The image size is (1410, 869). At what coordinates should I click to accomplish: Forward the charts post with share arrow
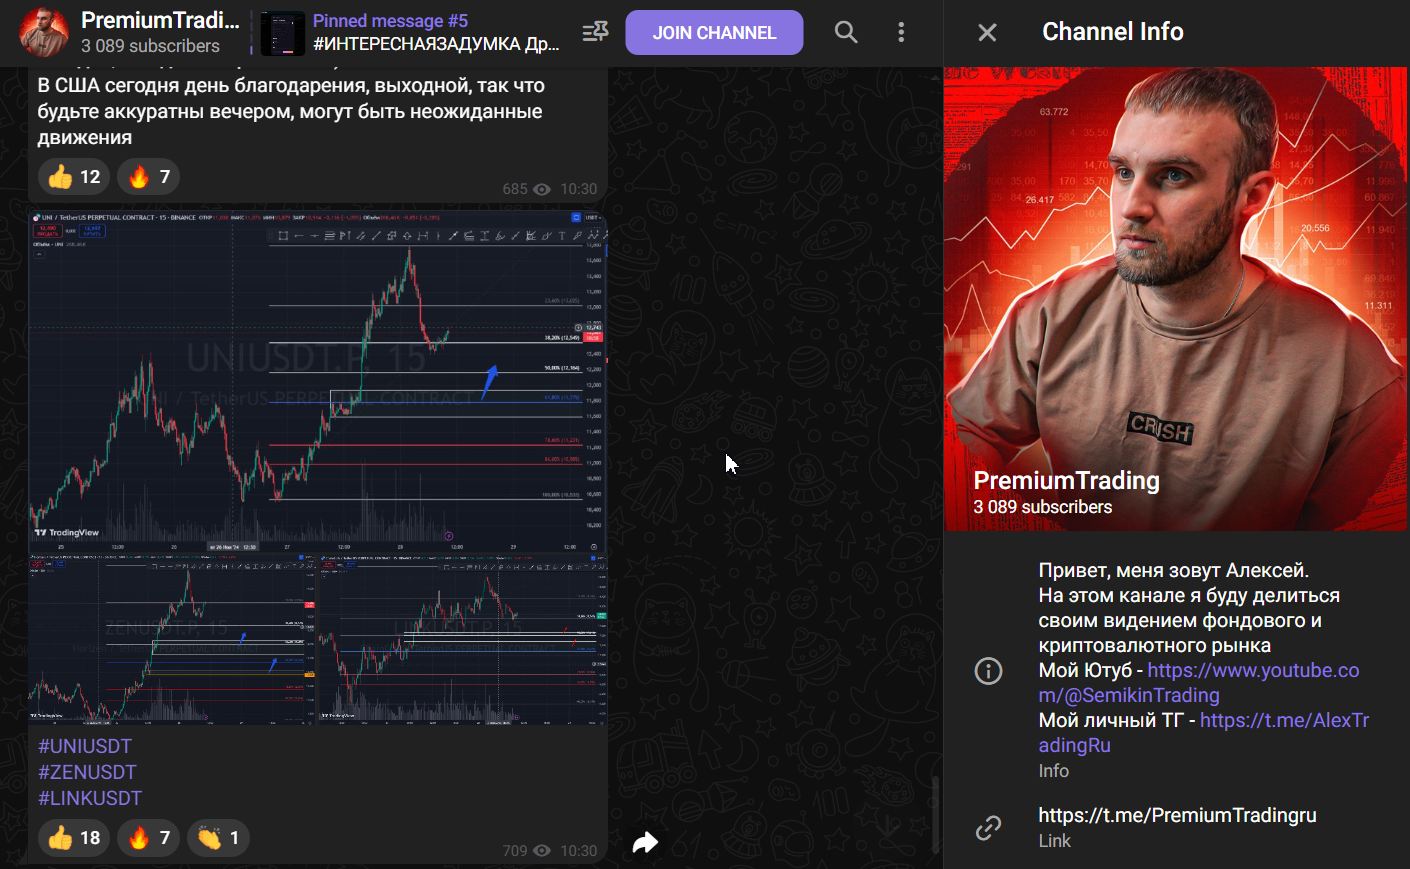(x=645, y=842)
